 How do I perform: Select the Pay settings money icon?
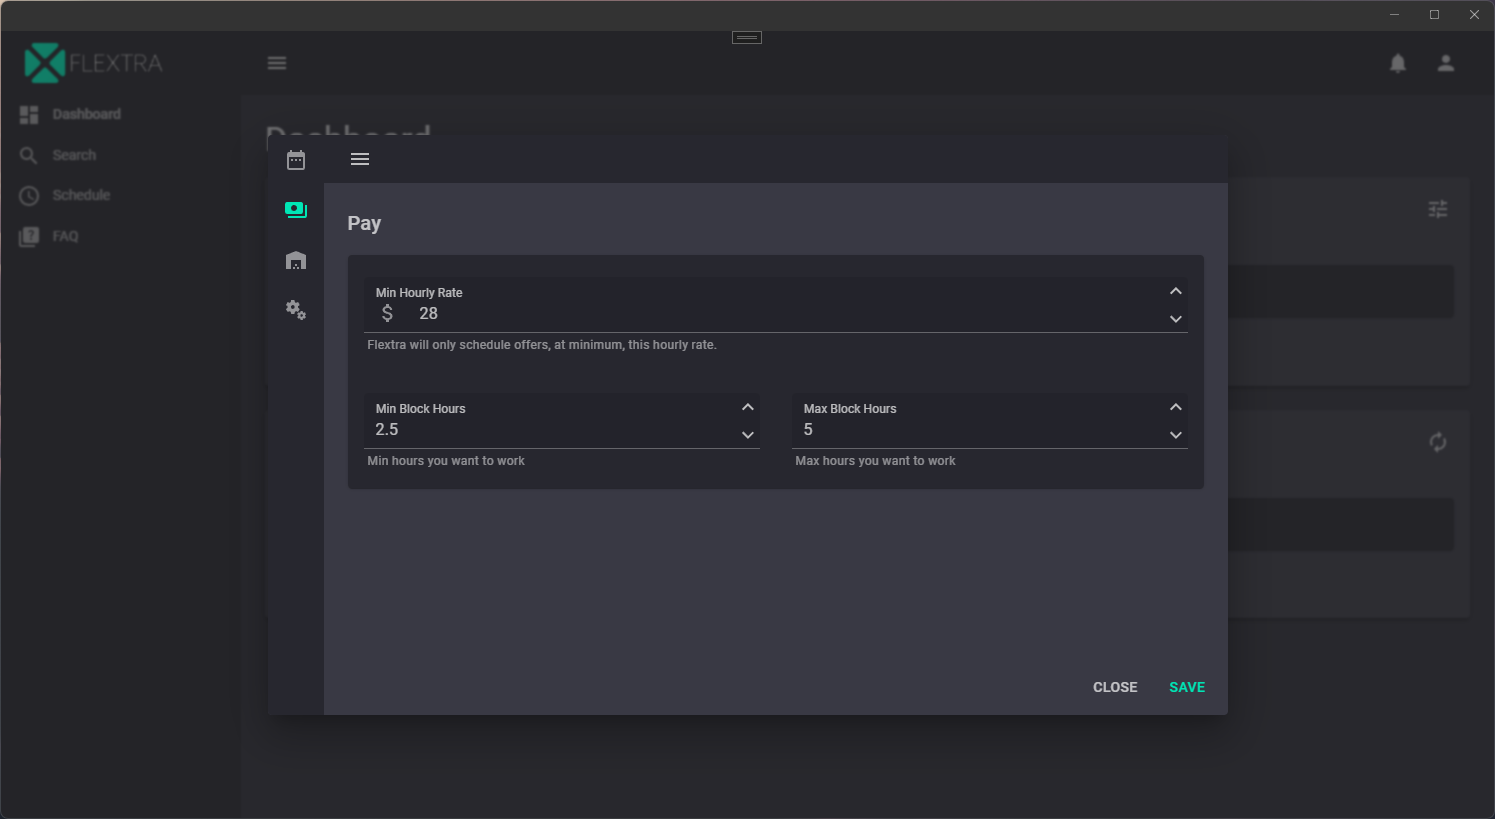[296, 210]
